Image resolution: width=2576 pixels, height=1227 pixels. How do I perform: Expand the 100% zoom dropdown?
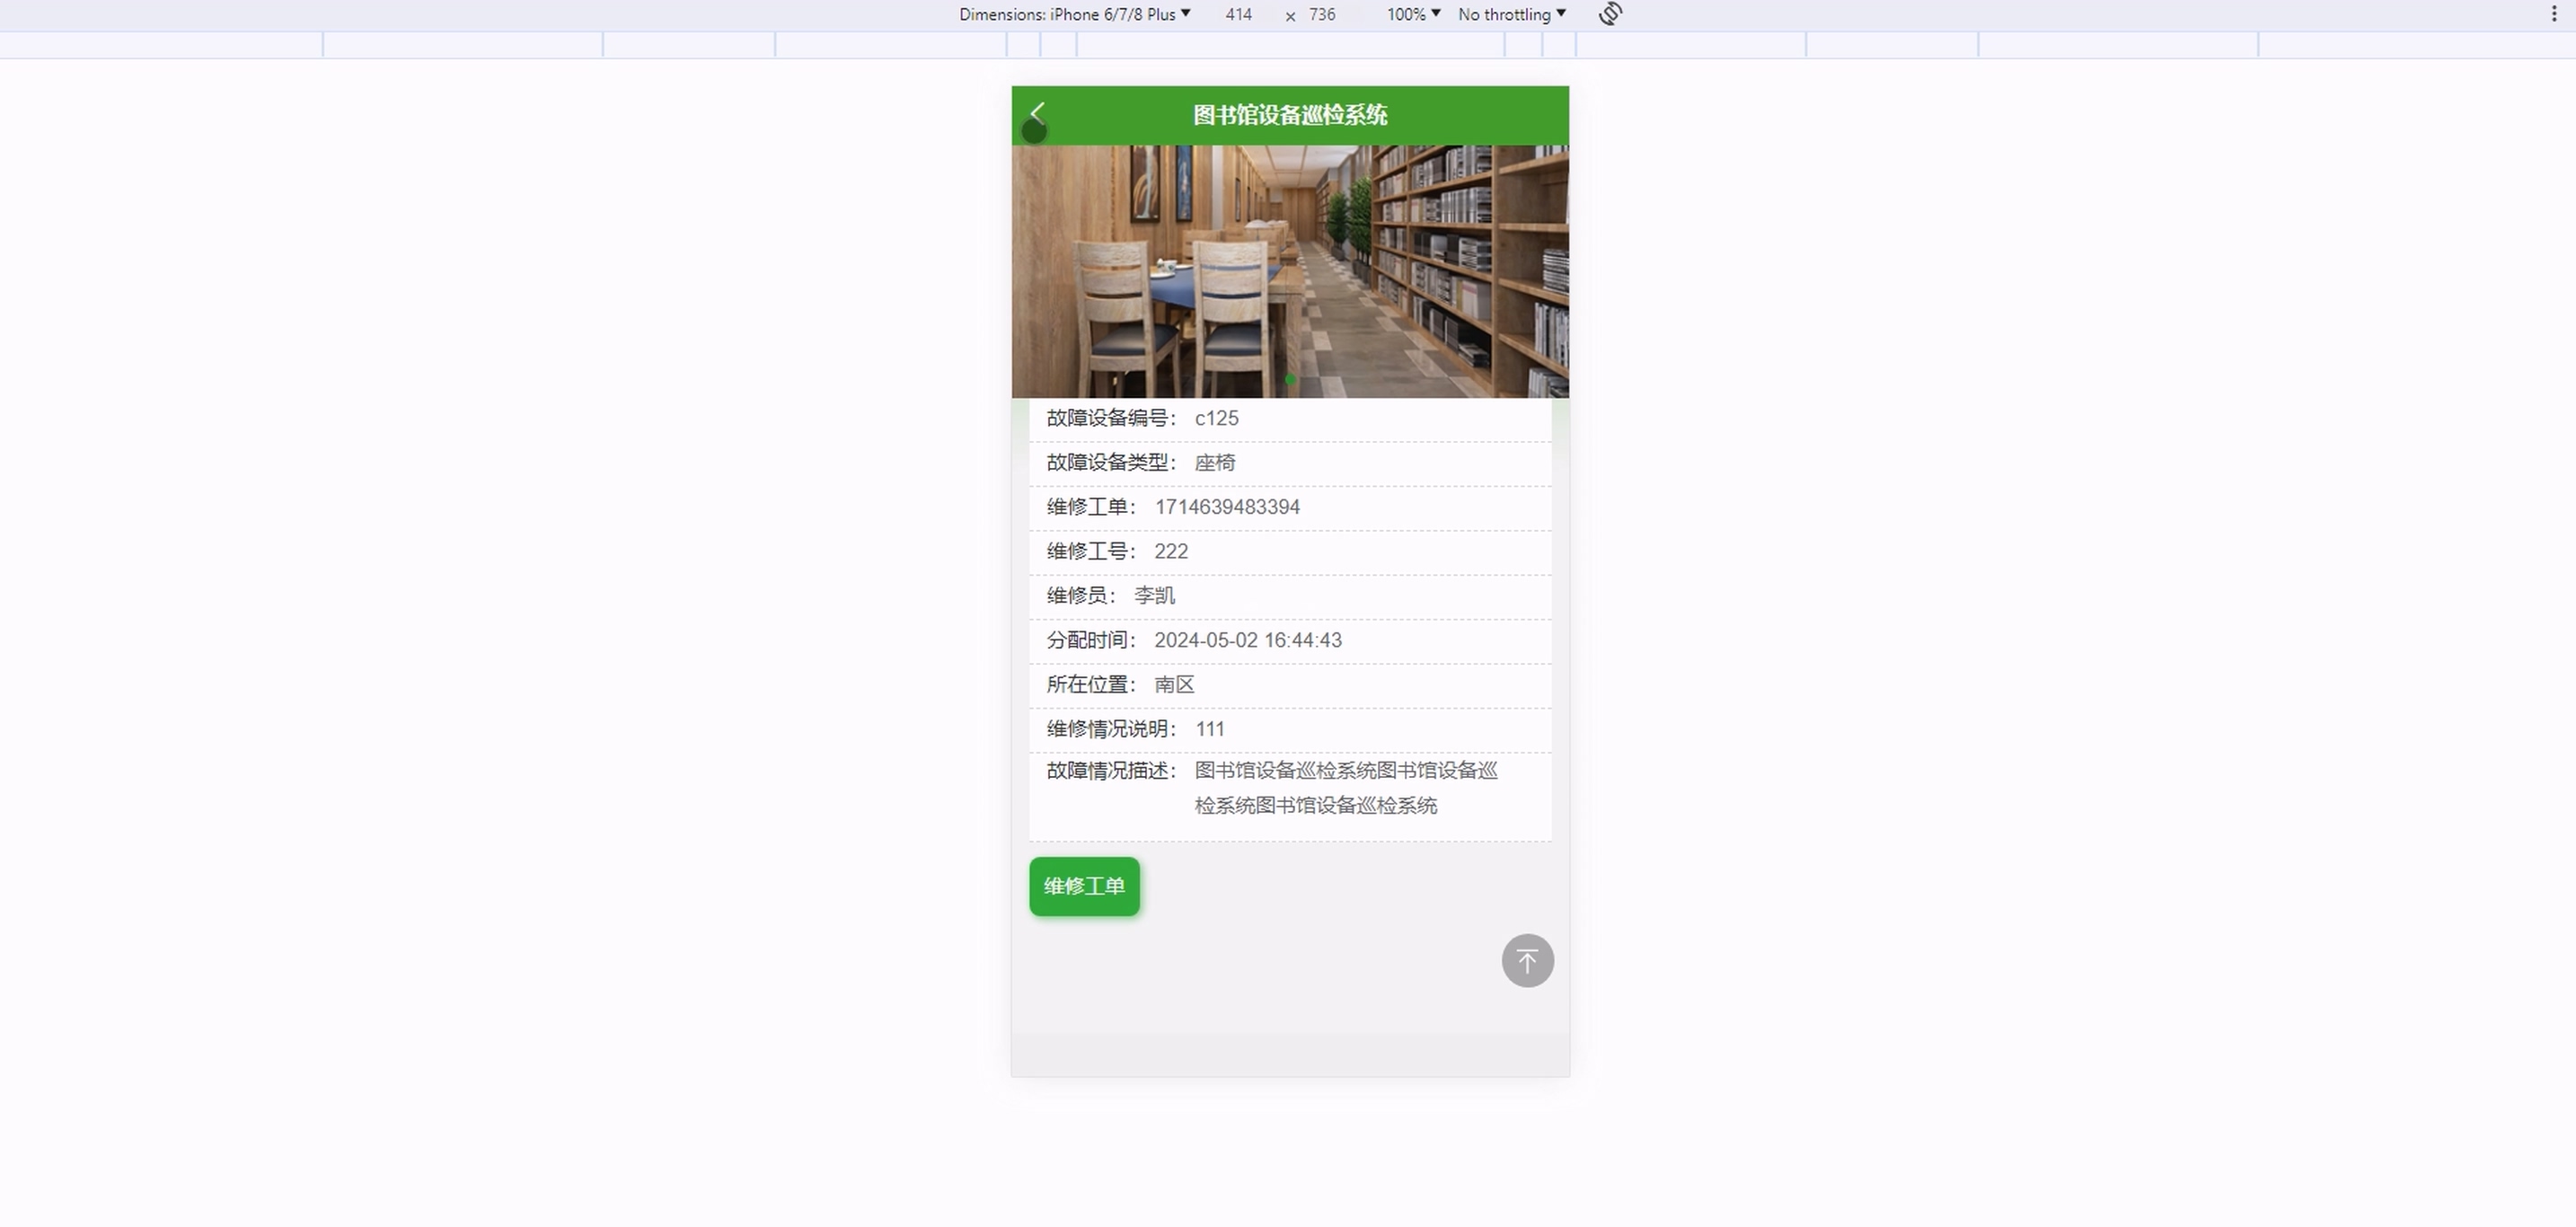pyautogui.click(x=1412, y=14)
